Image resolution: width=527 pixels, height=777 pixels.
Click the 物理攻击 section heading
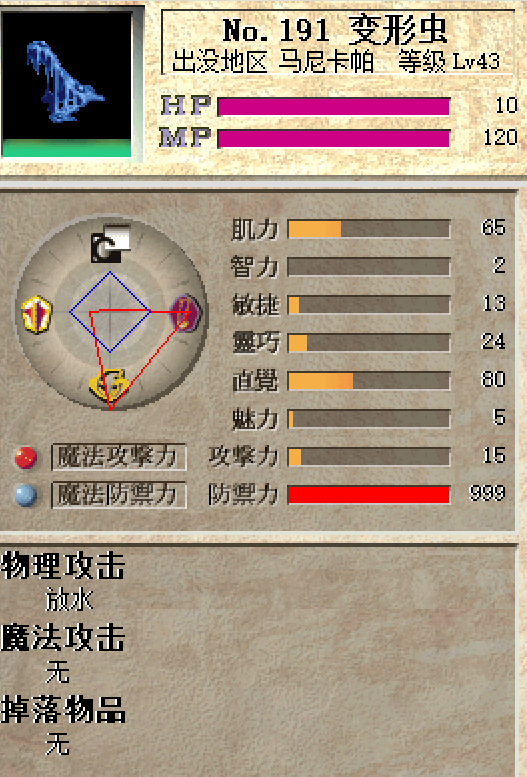(x=63, y=566)
